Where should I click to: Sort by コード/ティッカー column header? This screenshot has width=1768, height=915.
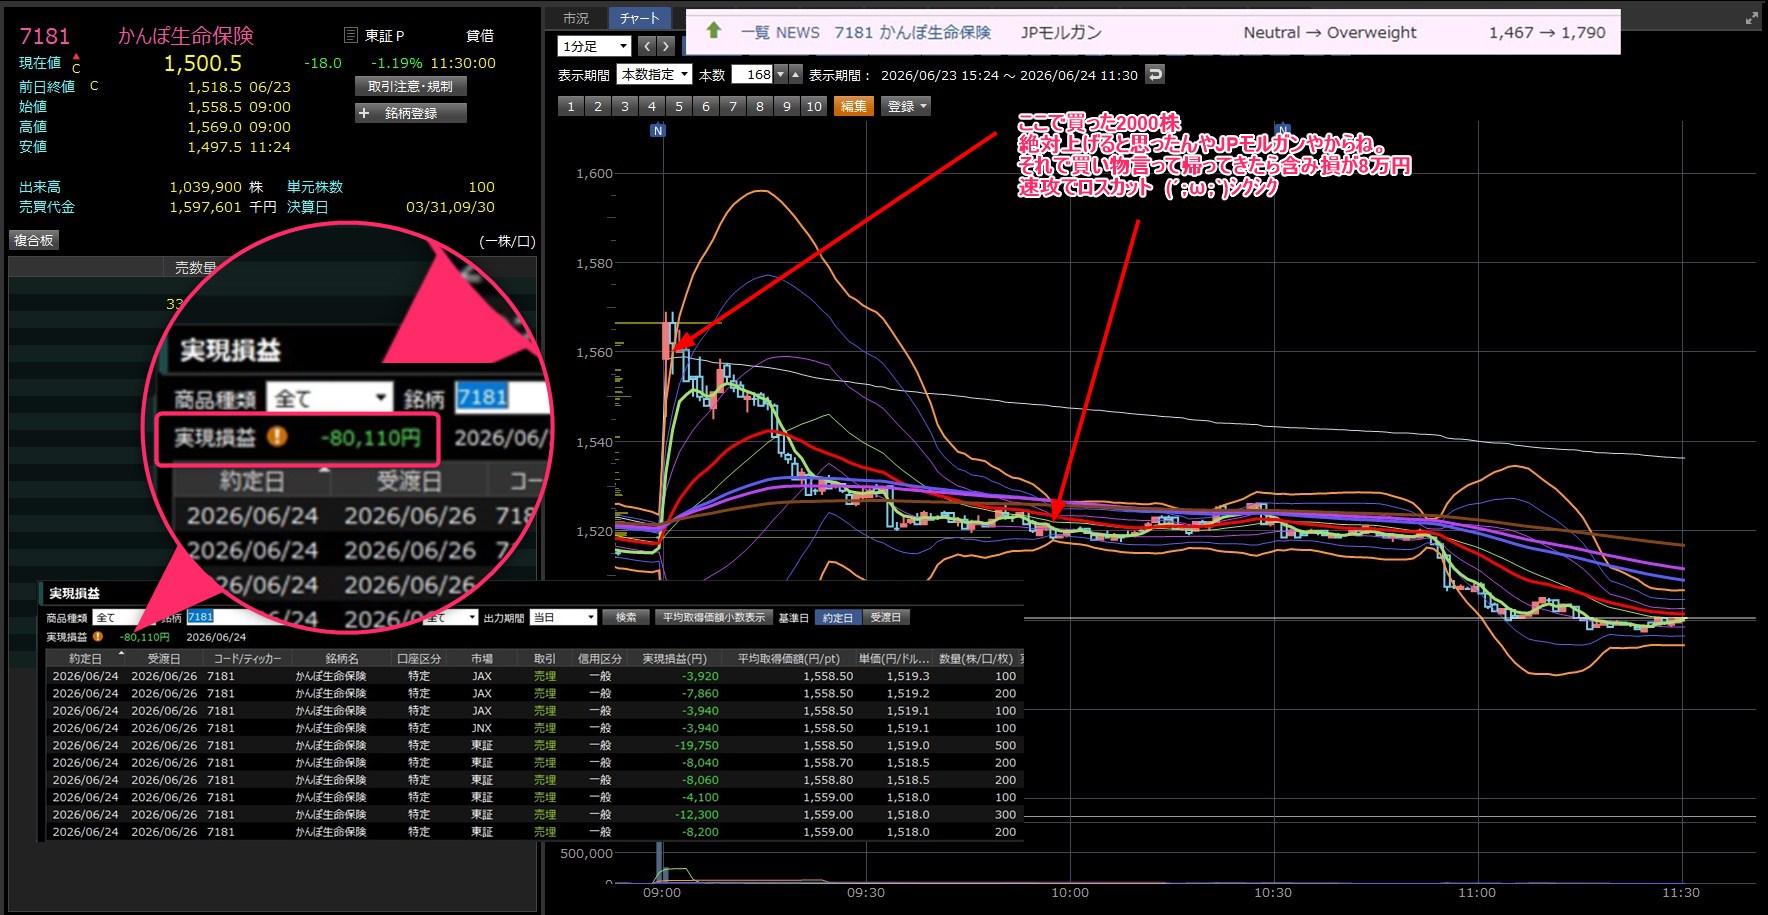coord(247,658)
